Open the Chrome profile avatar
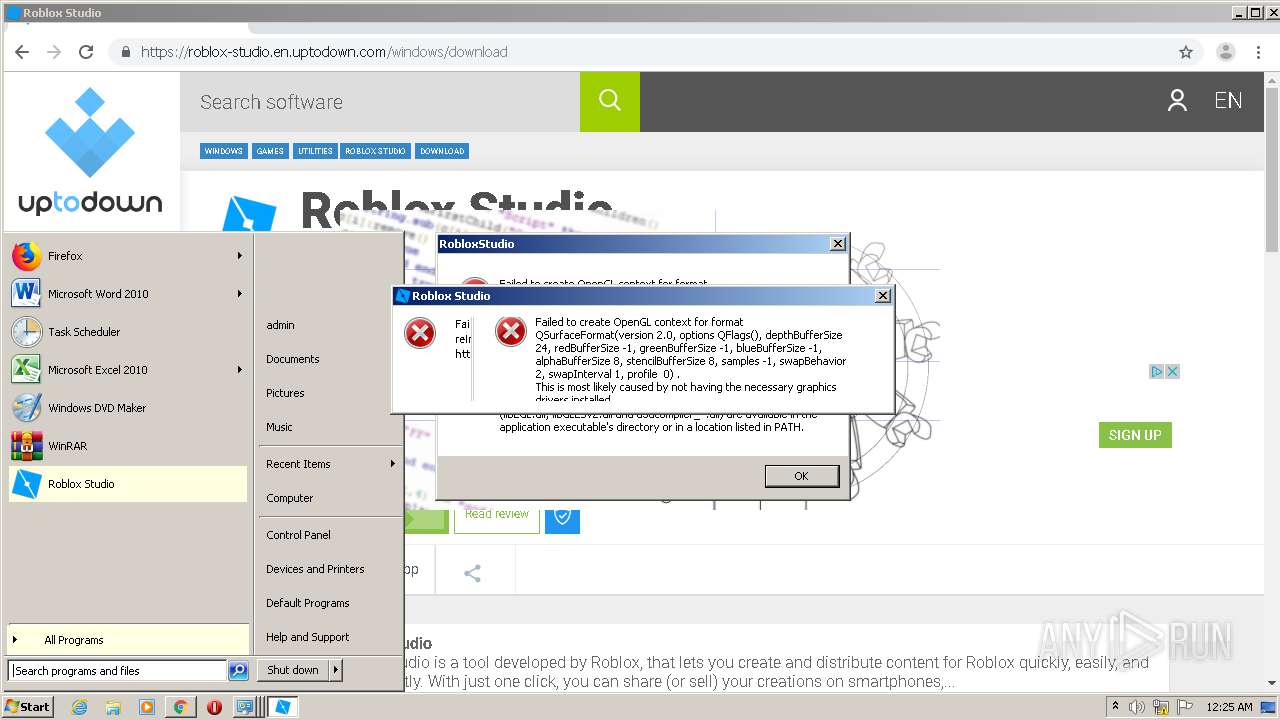 1225,52
